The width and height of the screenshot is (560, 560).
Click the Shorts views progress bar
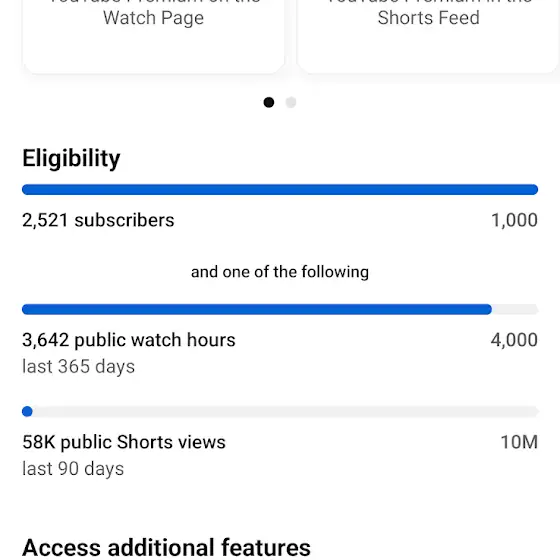[x=280, y=411]
